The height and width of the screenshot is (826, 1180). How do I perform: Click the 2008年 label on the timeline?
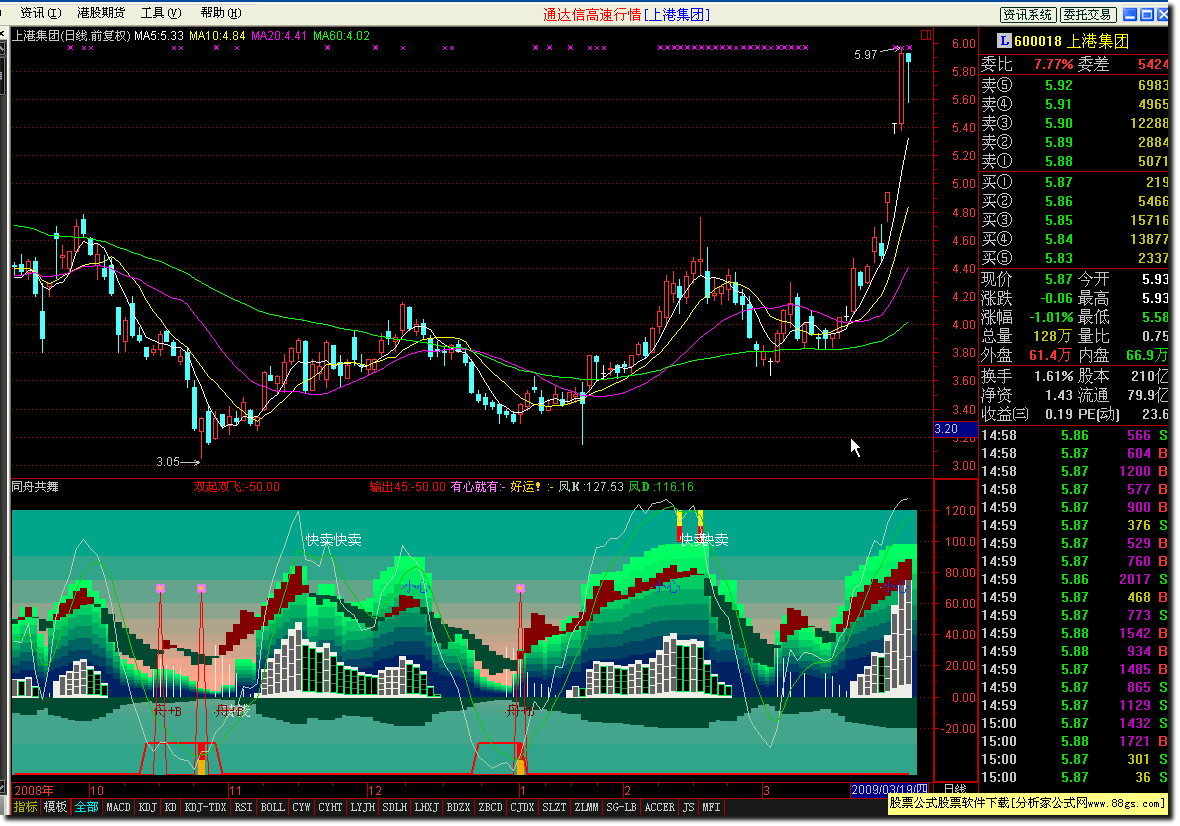[x=34, y=790]
